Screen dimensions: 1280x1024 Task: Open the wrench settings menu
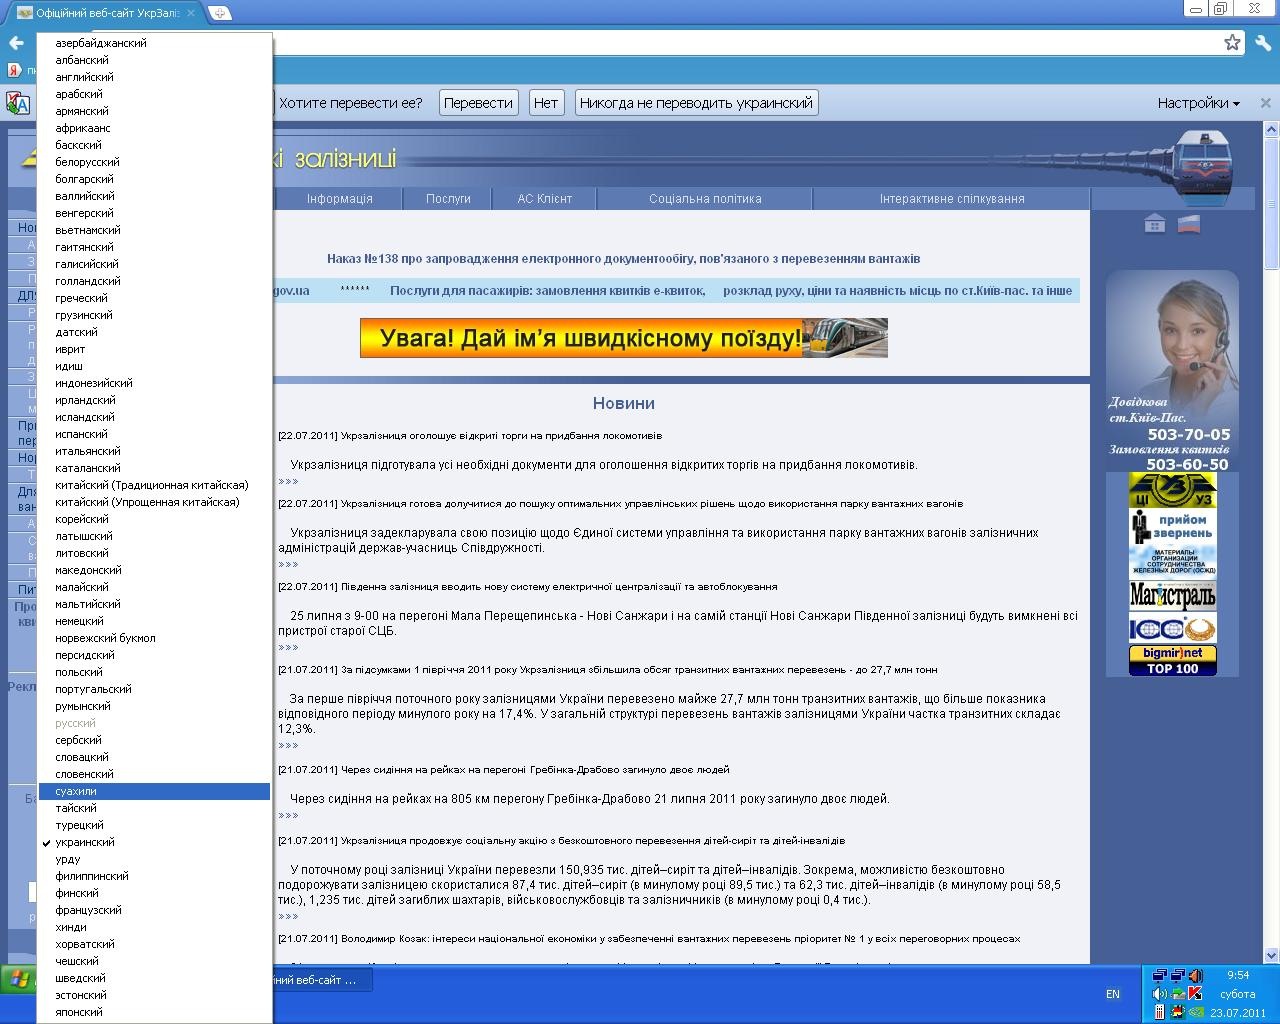1263,43
